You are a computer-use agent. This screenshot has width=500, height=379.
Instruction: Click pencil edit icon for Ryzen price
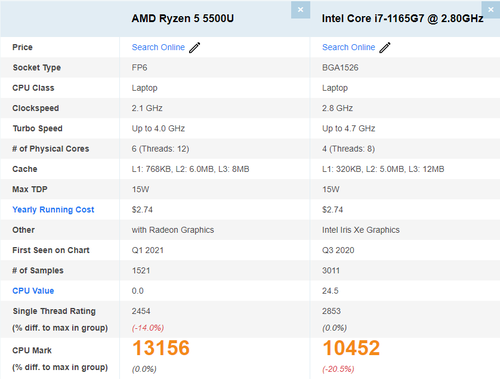click(x=195, y=47)
